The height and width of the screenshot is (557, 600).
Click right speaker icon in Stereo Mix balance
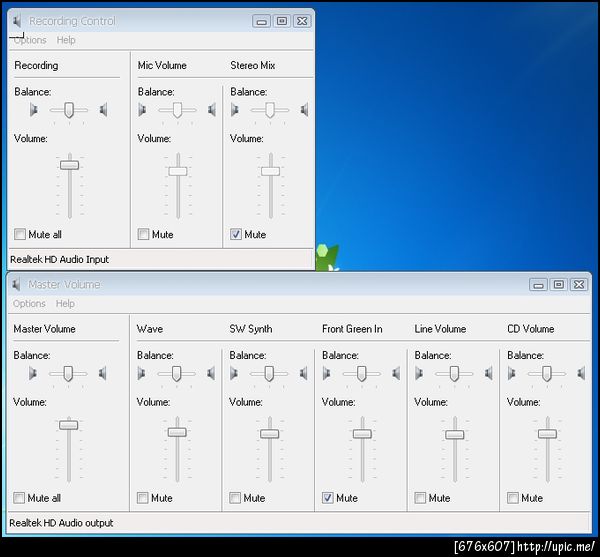click(304, 110)
